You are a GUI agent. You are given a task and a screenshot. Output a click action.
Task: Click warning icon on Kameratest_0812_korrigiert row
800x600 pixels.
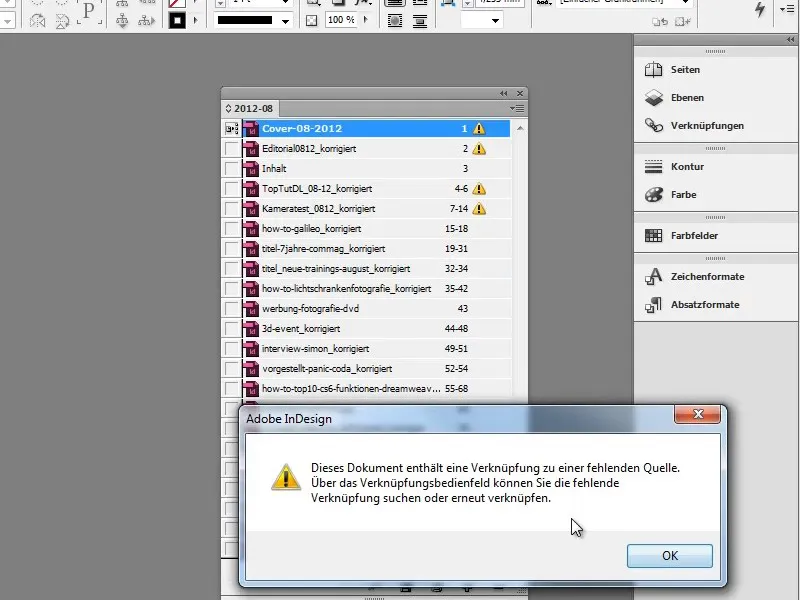(479, 208)
